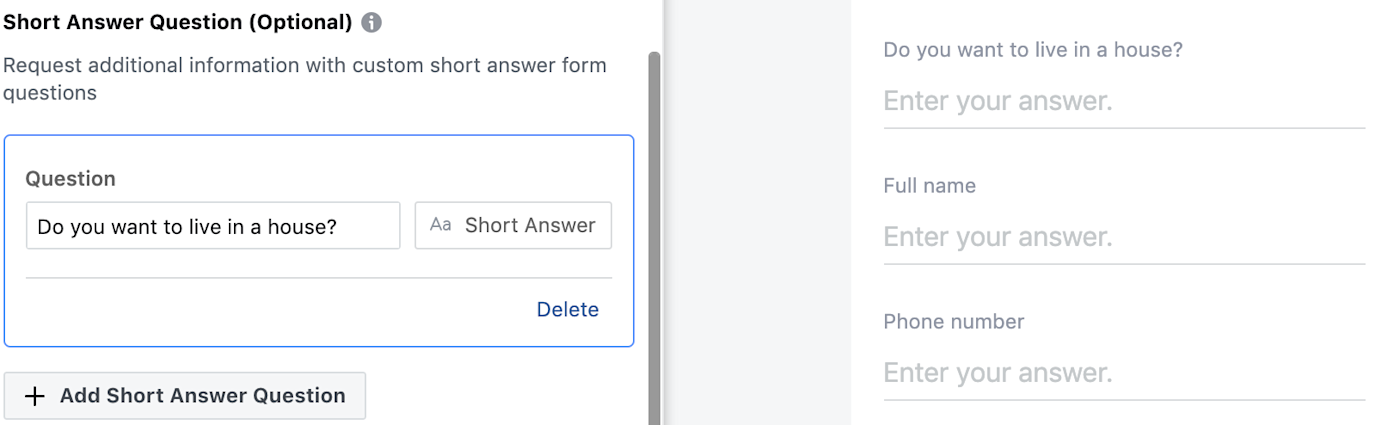Click the Phone number preview label
This screenshot has width=1400, height=425.
click(x=954, y=322)
